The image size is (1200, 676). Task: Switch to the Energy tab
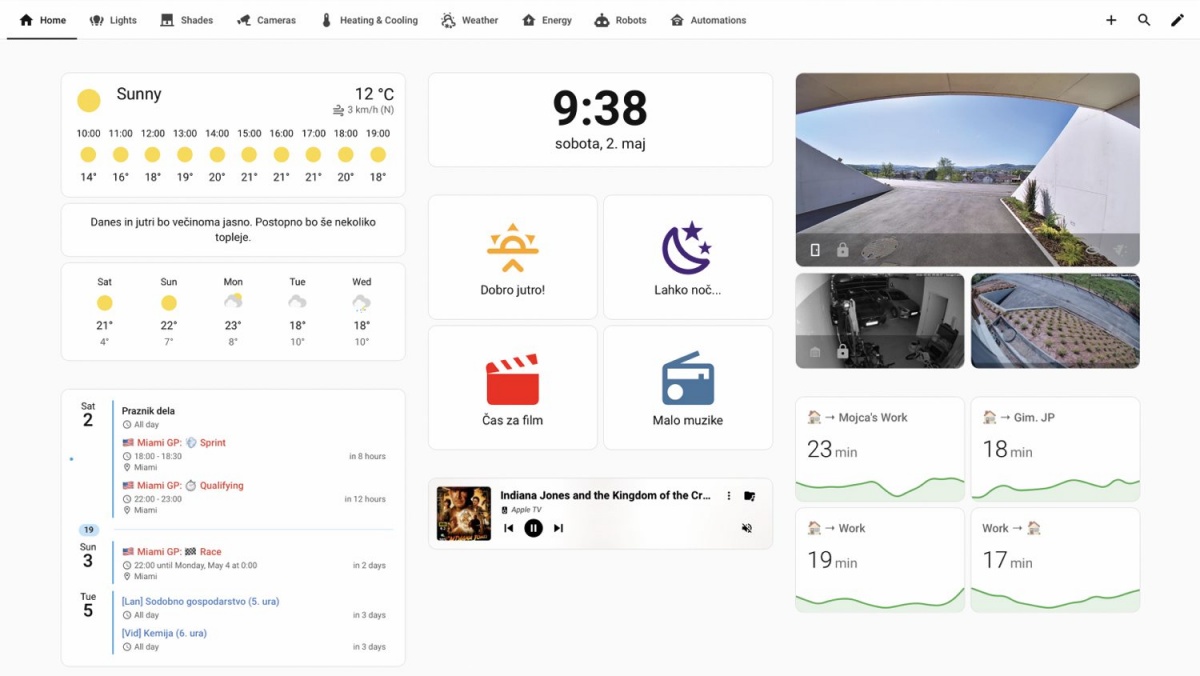[x=547, y=20]
